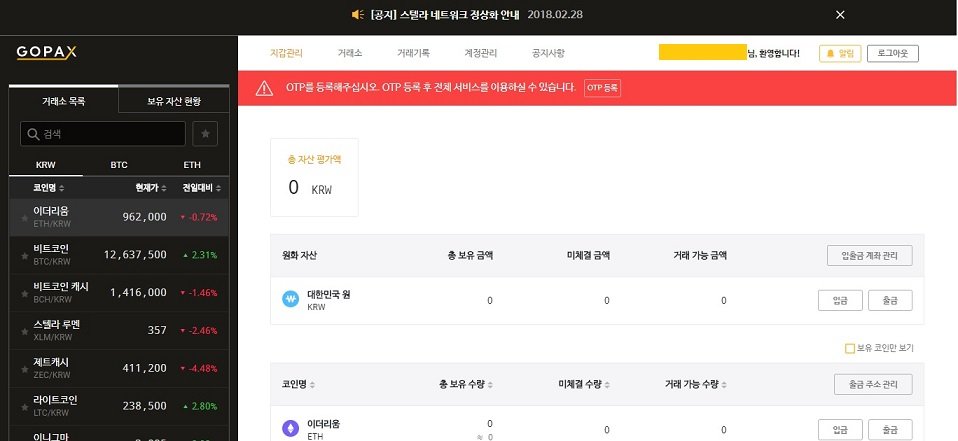The width and height of the screenshot is (958, 441).
Task: Sort market list by 현재가
Action: pyautogui.click(x=152, y=187)
